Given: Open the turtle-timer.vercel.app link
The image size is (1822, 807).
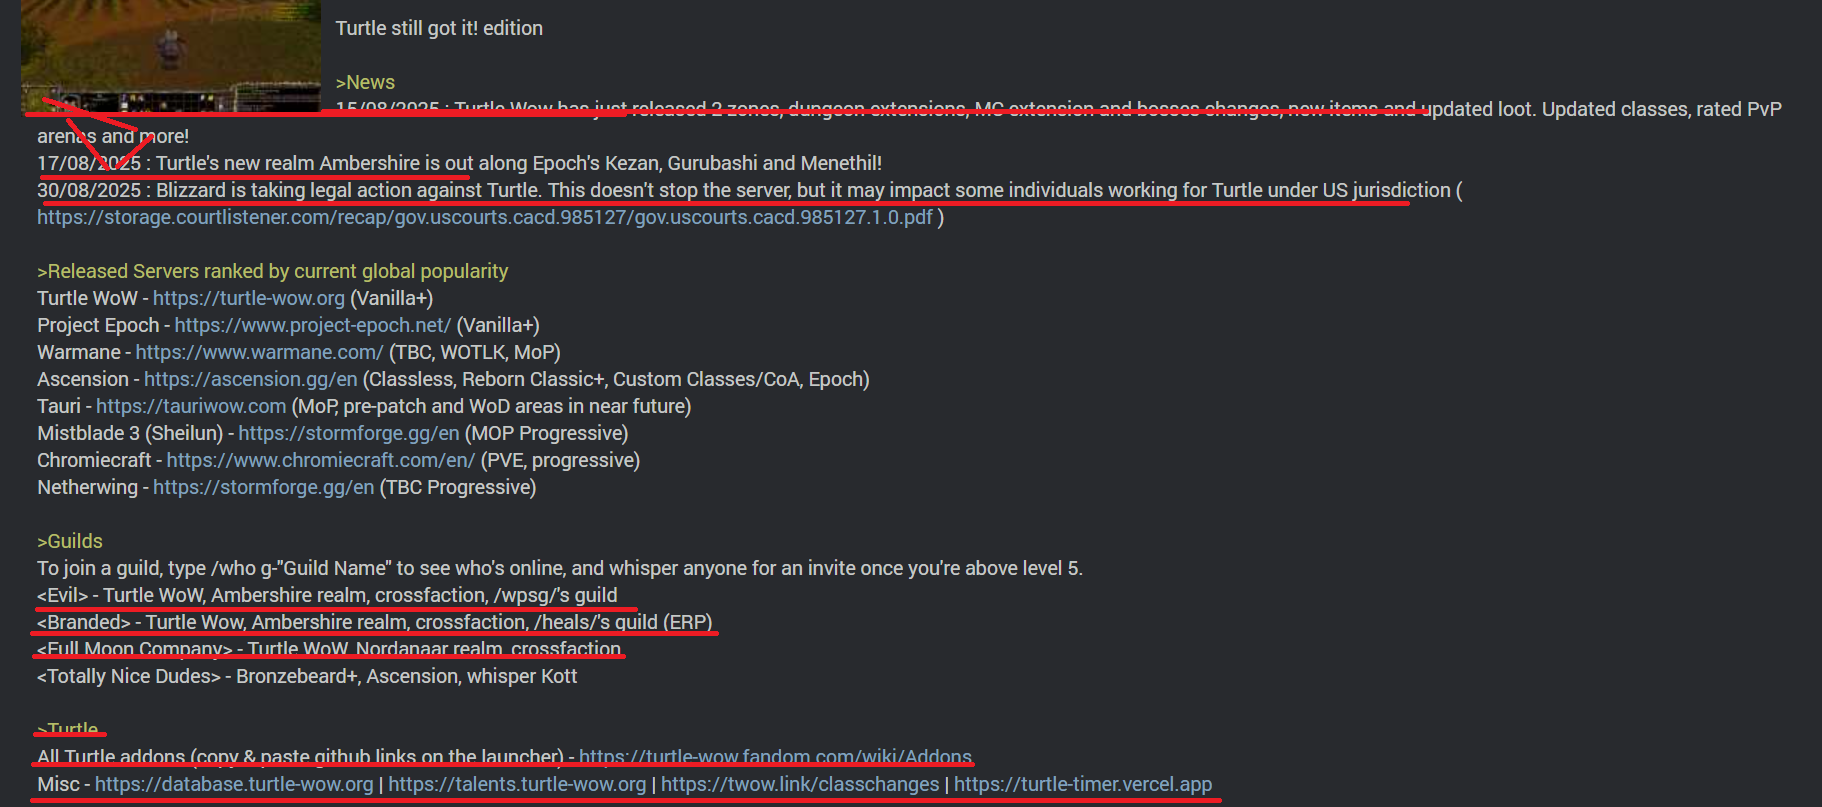Looking at the screenshot, I should point(1083,784).
